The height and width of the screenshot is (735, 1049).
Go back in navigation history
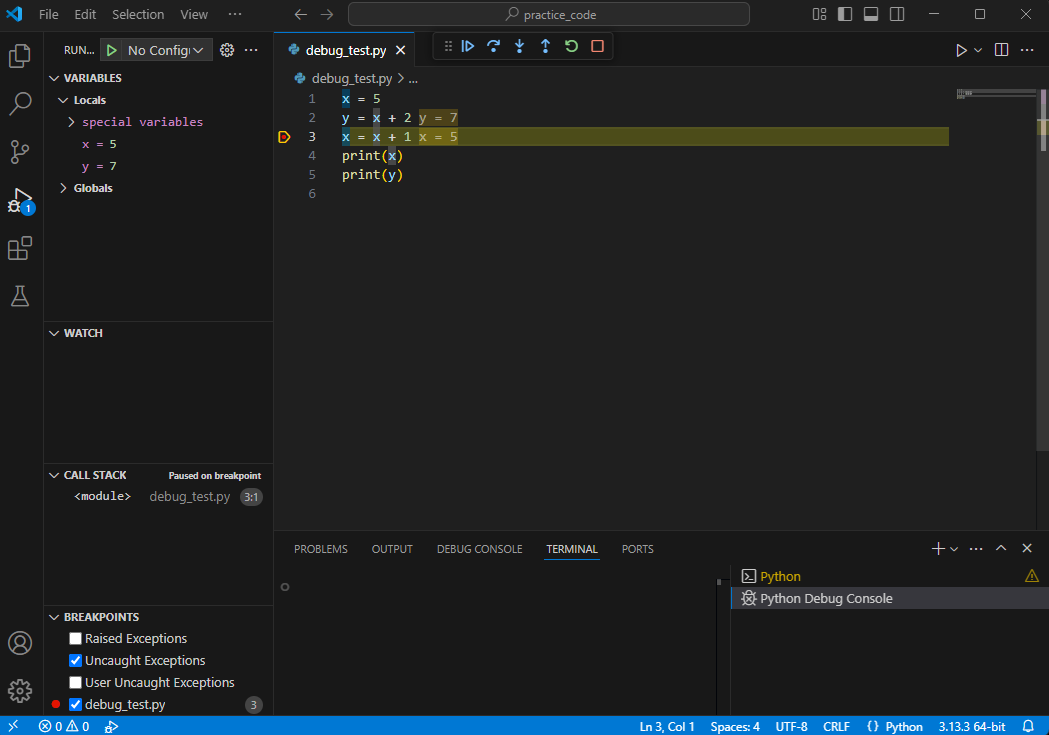pyautogui.click(x=301, y=14)
